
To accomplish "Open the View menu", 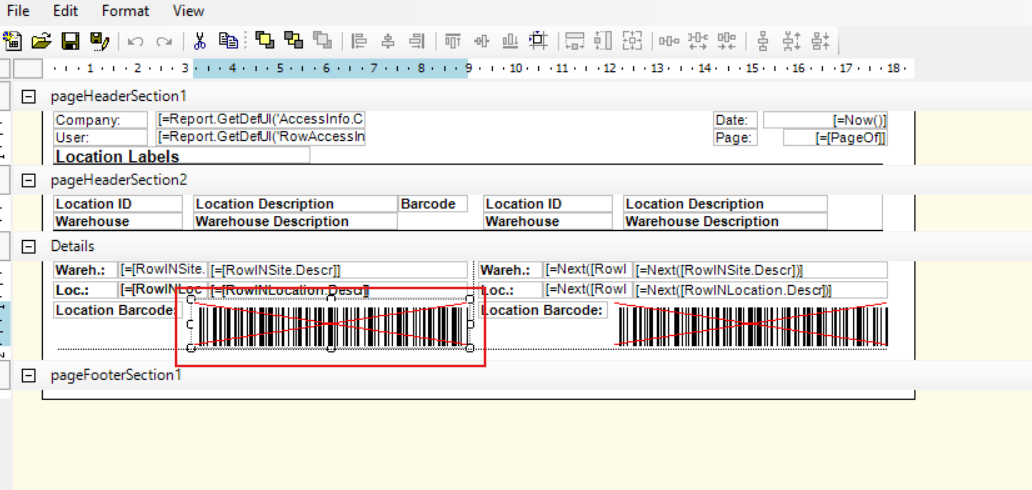I will click(188, 11).
